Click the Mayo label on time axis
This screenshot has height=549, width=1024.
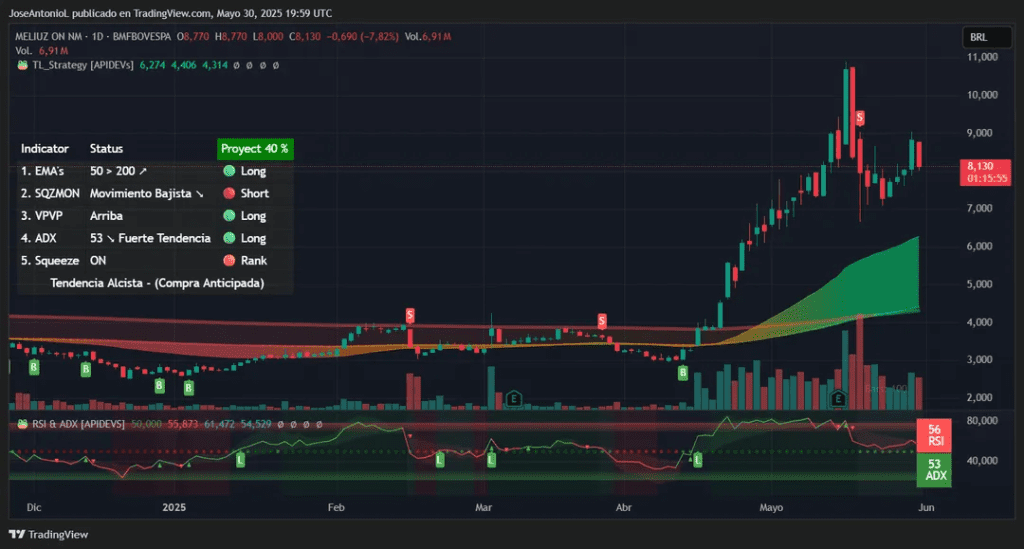[x=771, y=508]
